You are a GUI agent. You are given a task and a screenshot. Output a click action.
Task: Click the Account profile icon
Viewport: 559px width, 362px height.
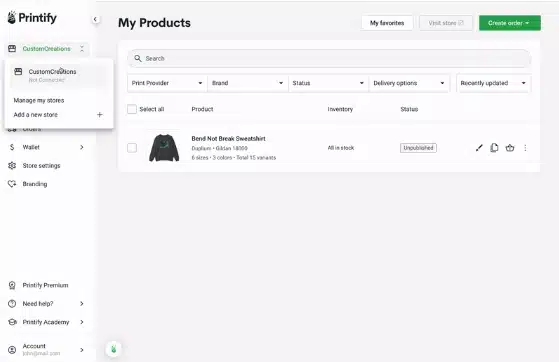[x=12, y=350]
